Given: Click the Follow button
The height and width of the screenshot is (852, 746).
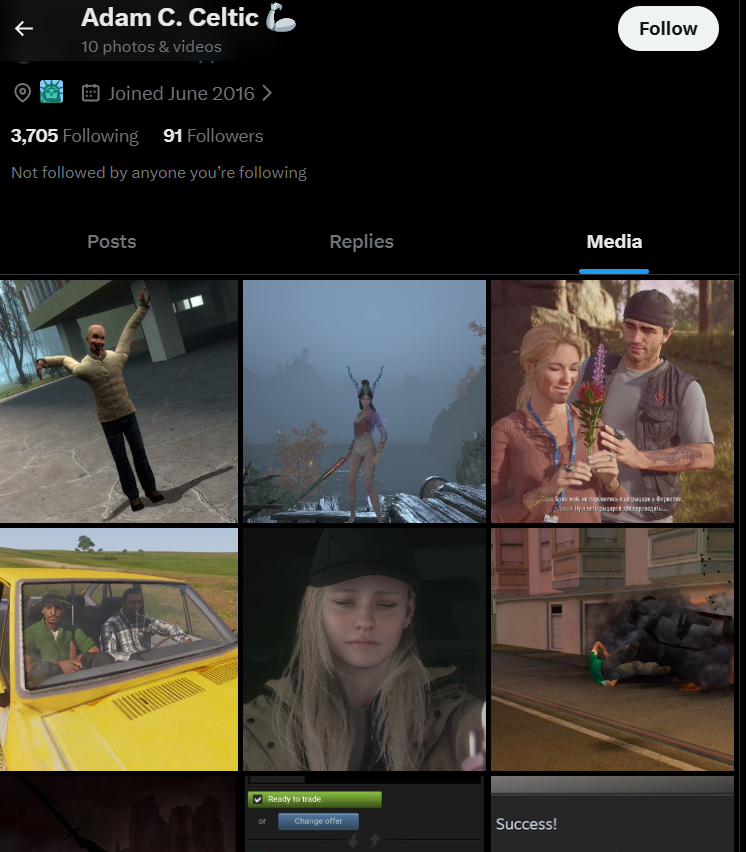Looking at the screenshot, I should 668,29.
